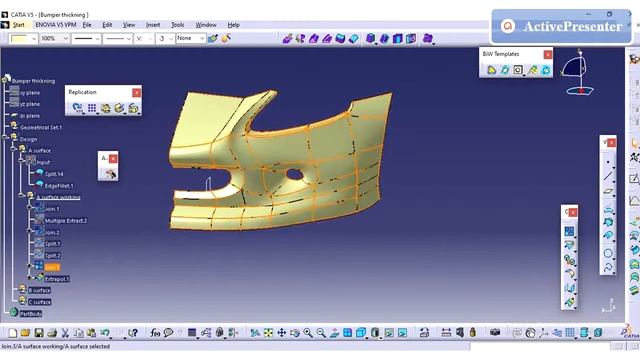This screenshot has width=640, height=360.
Task: Click the first icon in BiW Templates
Action: click(492, 70)
